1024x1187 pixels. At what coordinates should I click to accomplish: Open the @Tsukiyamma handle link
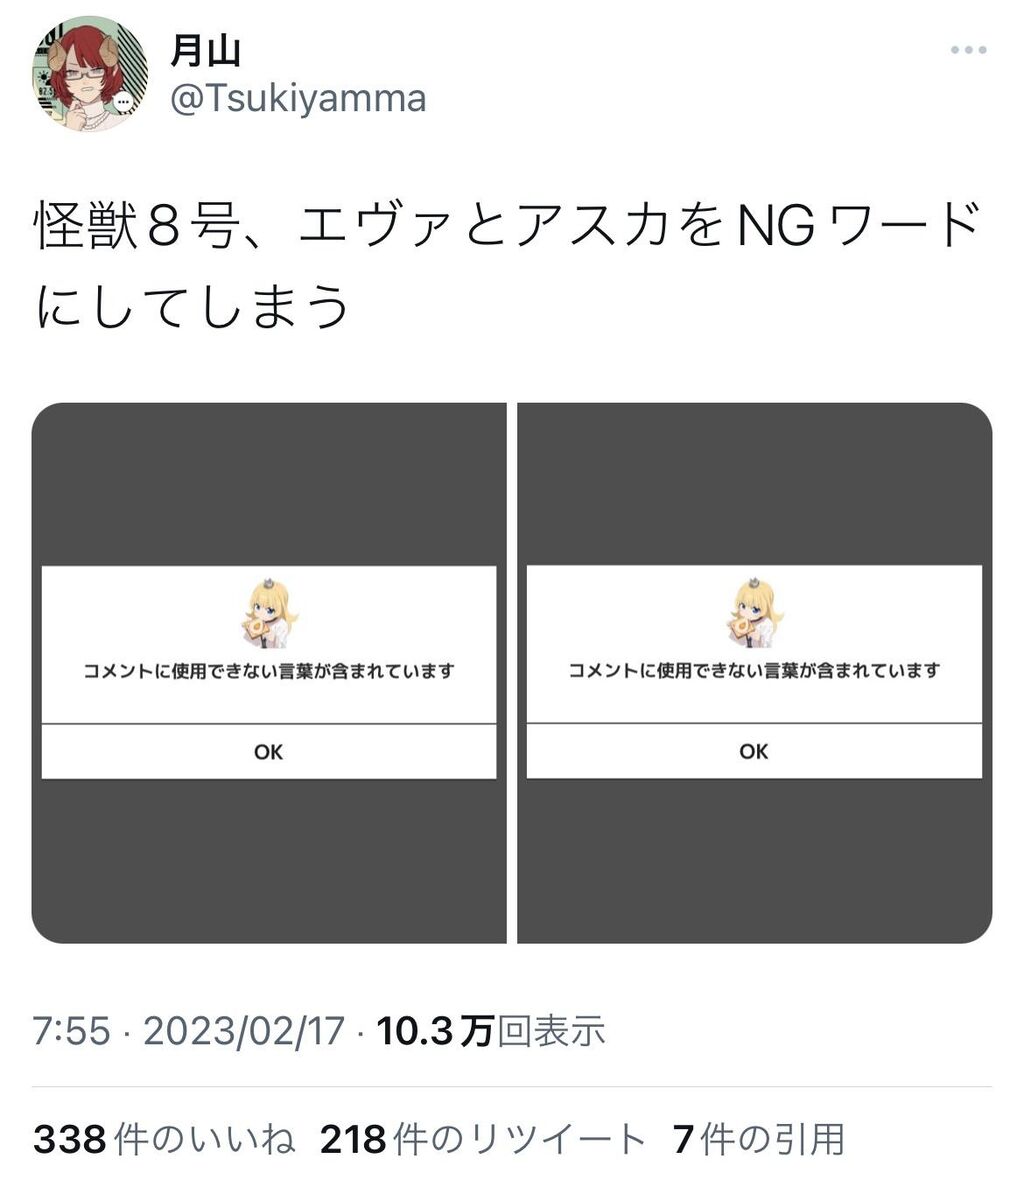298,98
